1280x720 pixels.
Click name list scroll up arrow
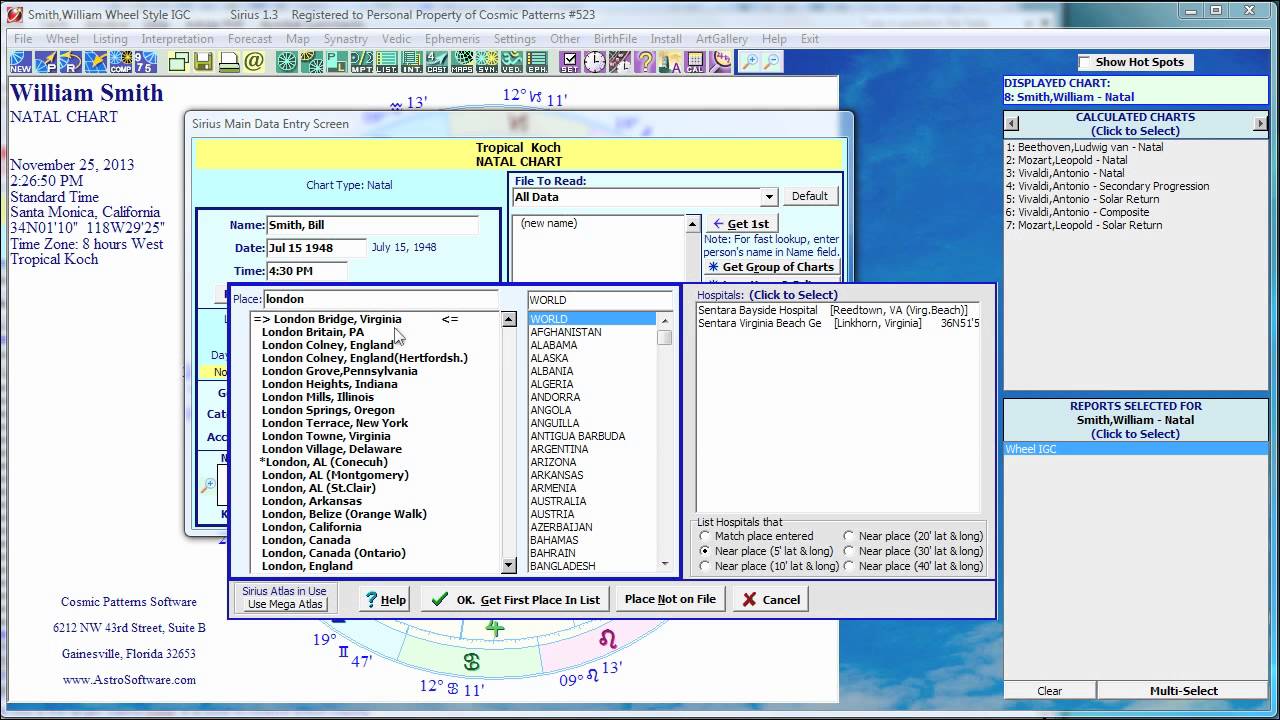coord(692,224)
